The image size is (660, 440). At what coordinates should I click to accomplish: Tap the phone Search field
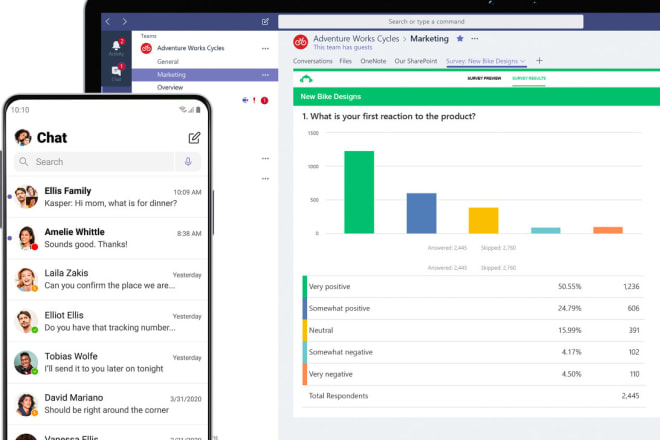point(94,162)
